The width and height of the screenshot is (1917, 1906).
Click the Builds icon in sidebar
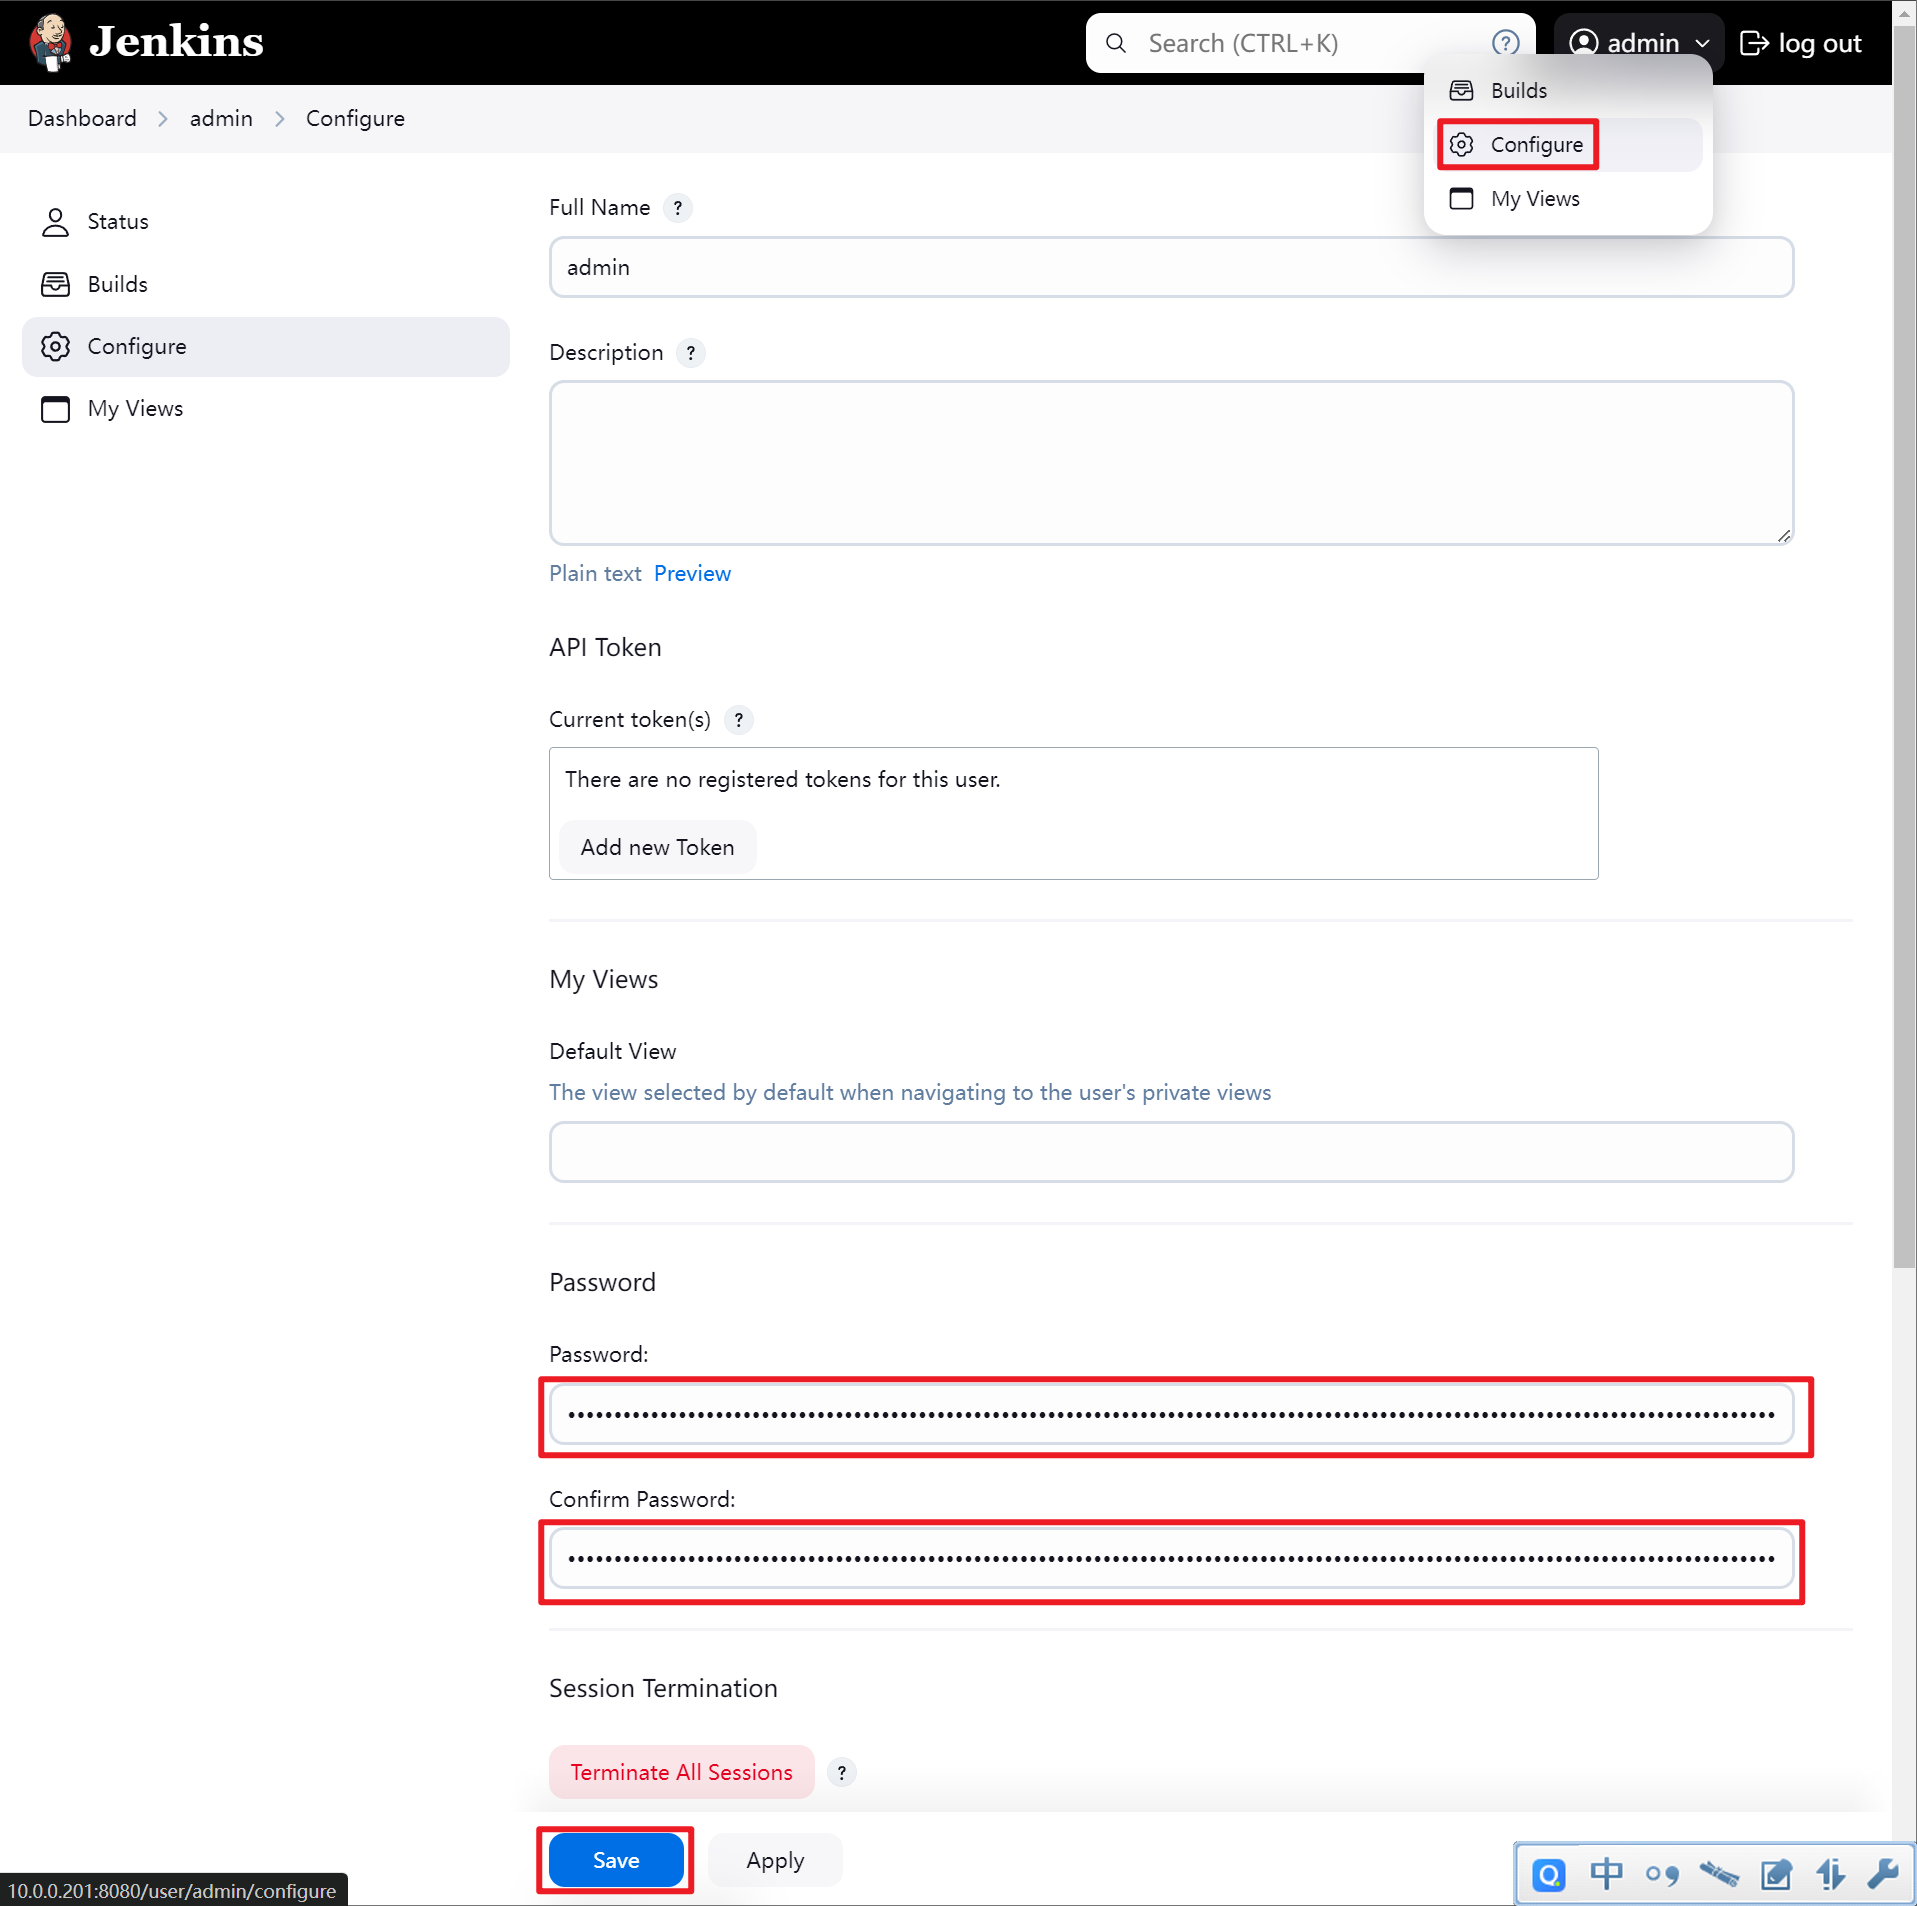(x=55, y=284)
